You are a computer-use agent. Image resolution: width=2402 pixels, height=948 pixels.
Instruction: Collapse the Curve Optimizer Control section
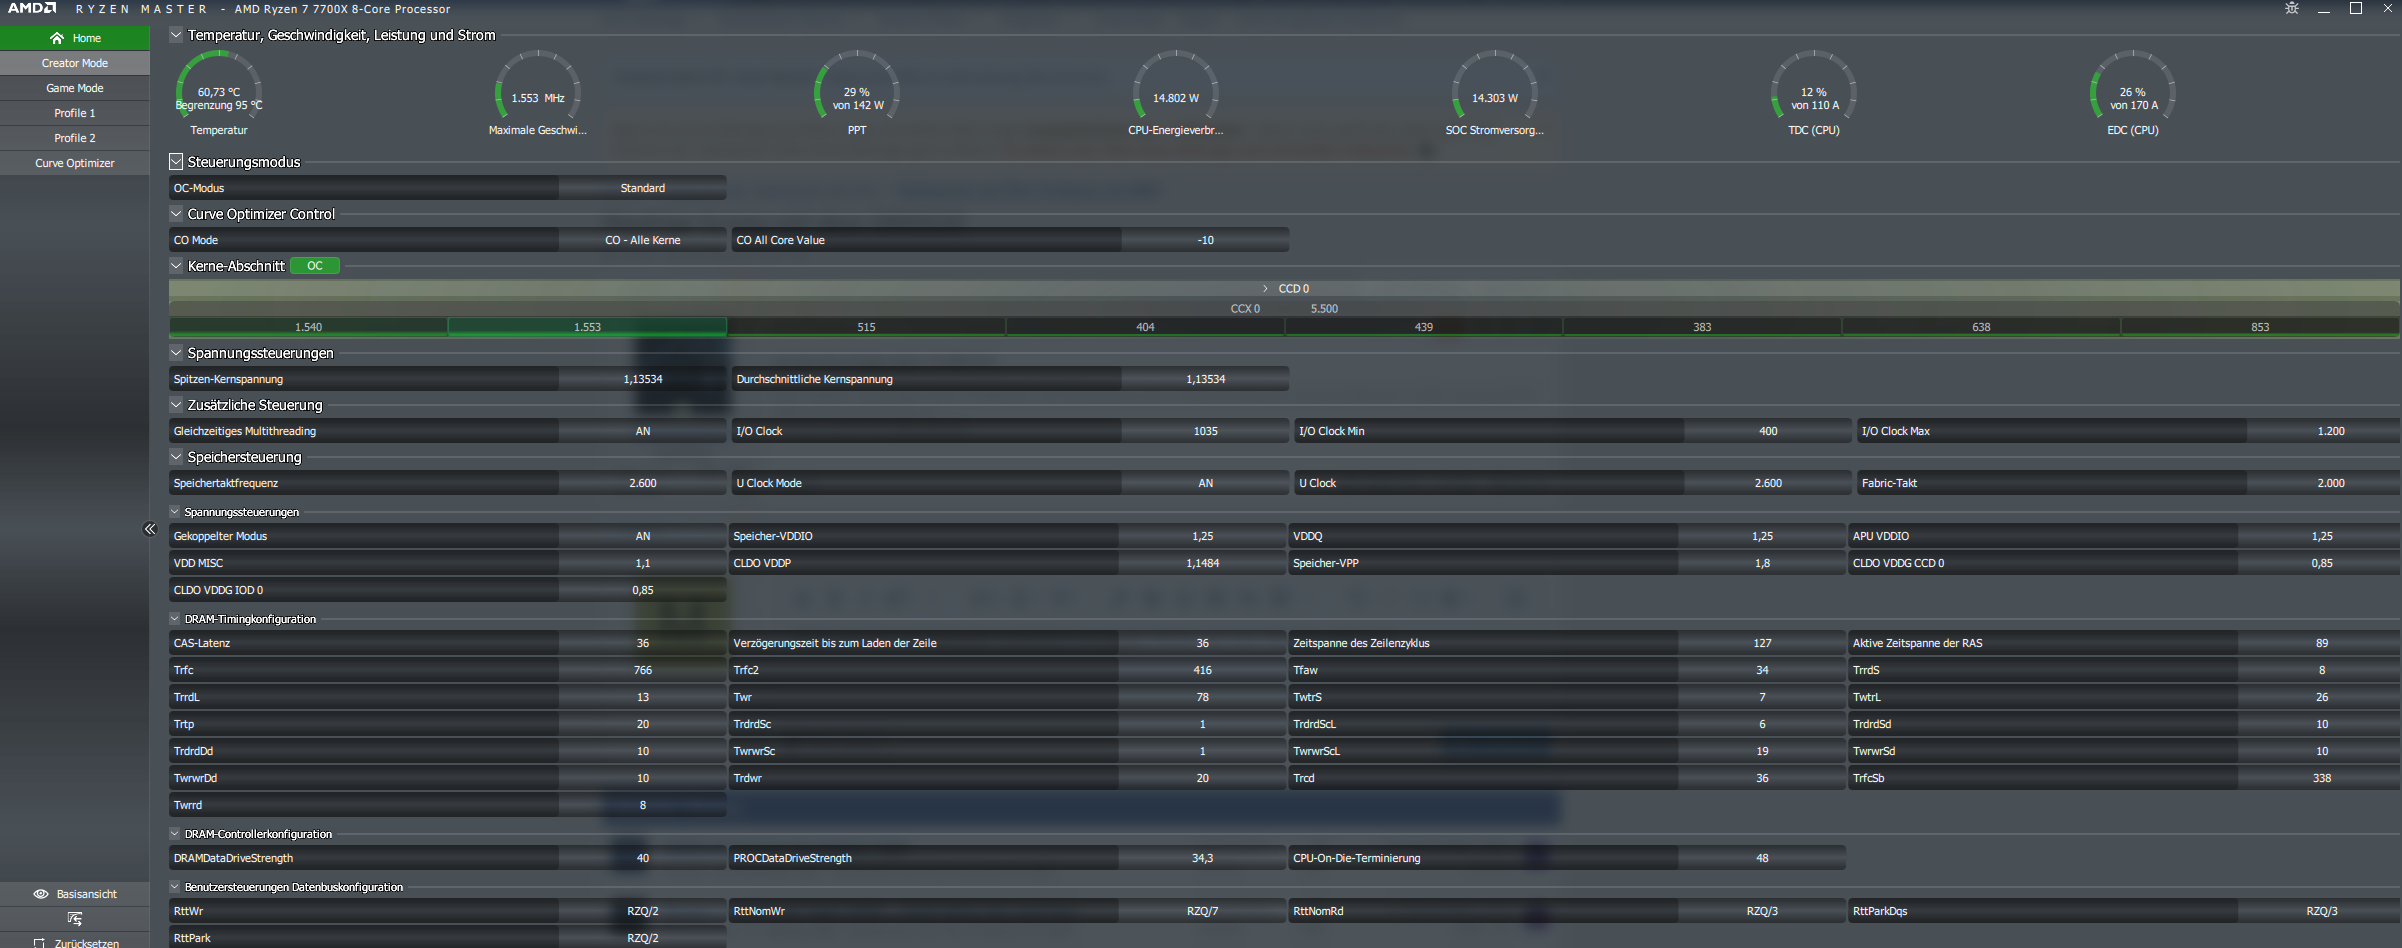(176, 213)
